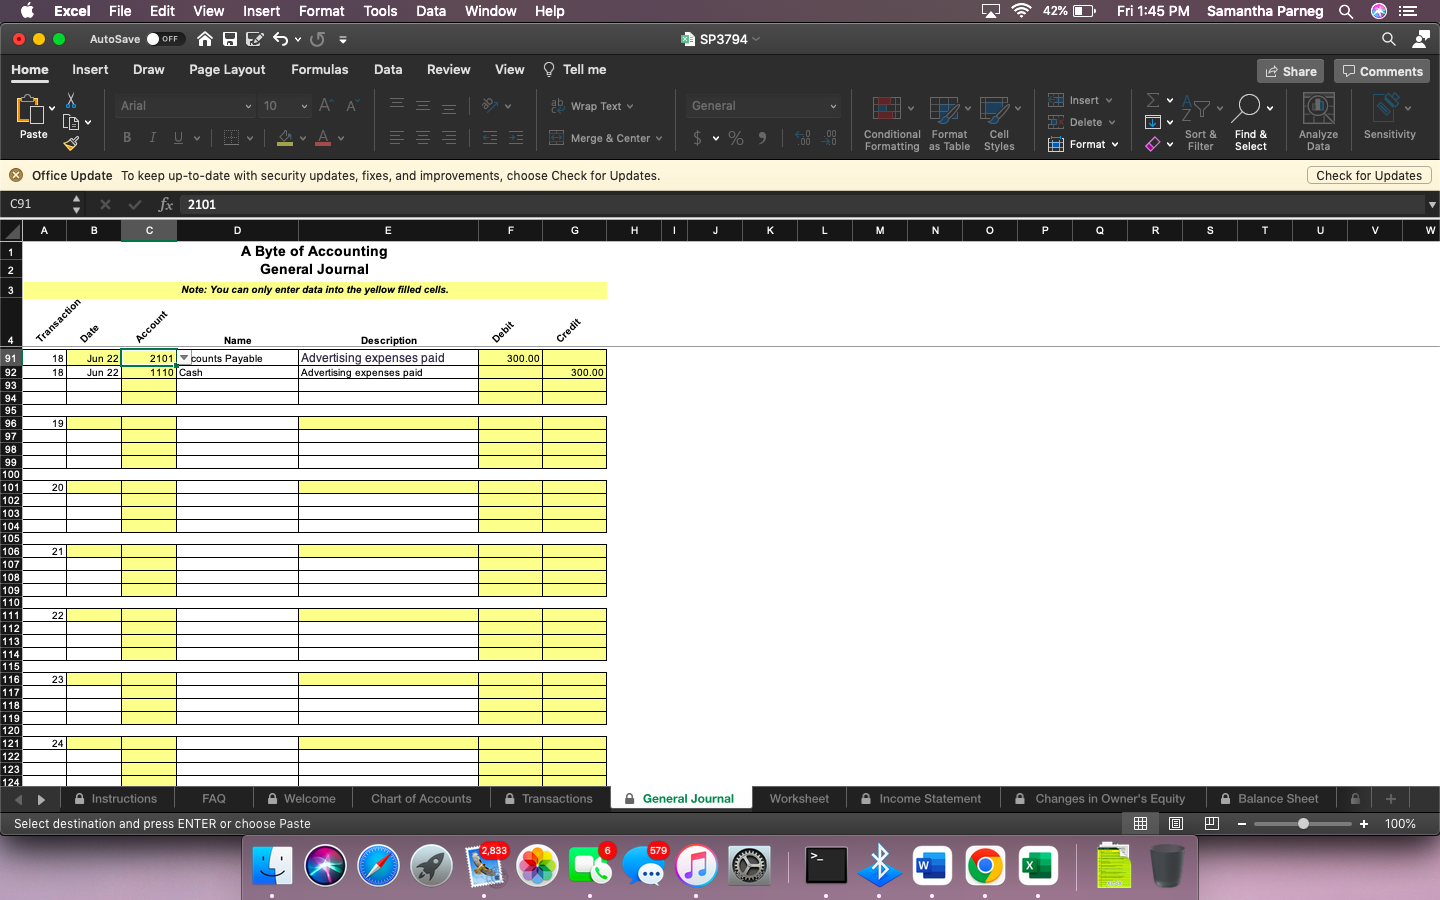Click the Decrease Decimal icon
This screenshot has height=900, width=1440.
coord(829,138)
